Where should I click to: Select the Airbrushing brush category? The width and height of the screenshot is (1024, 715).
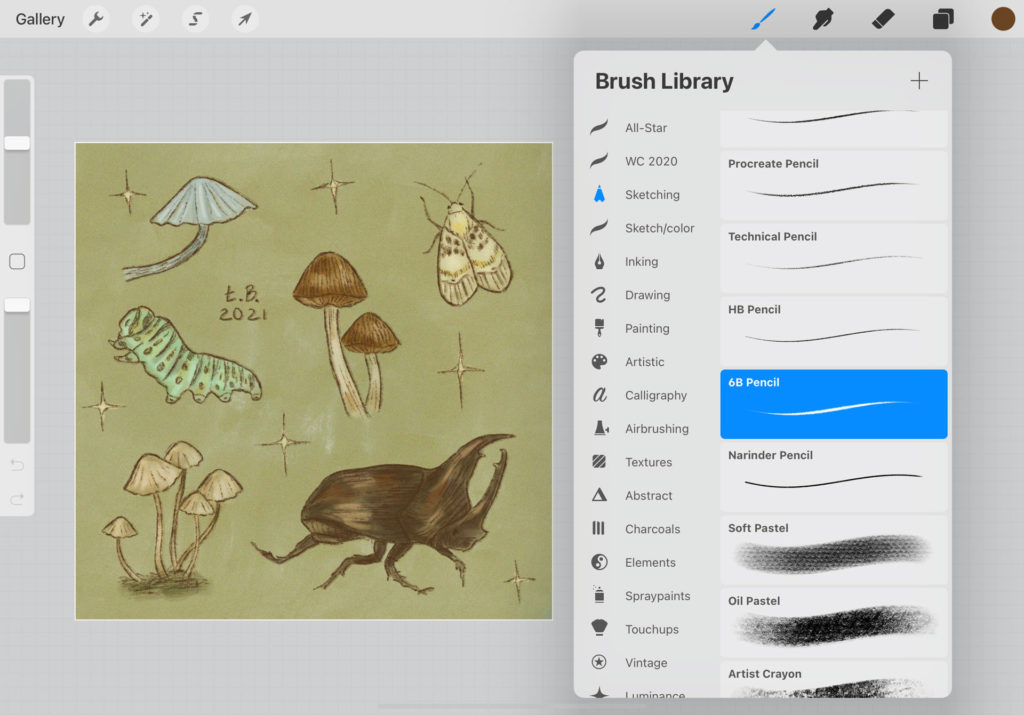pyautogui.click(x=656, y=429)
